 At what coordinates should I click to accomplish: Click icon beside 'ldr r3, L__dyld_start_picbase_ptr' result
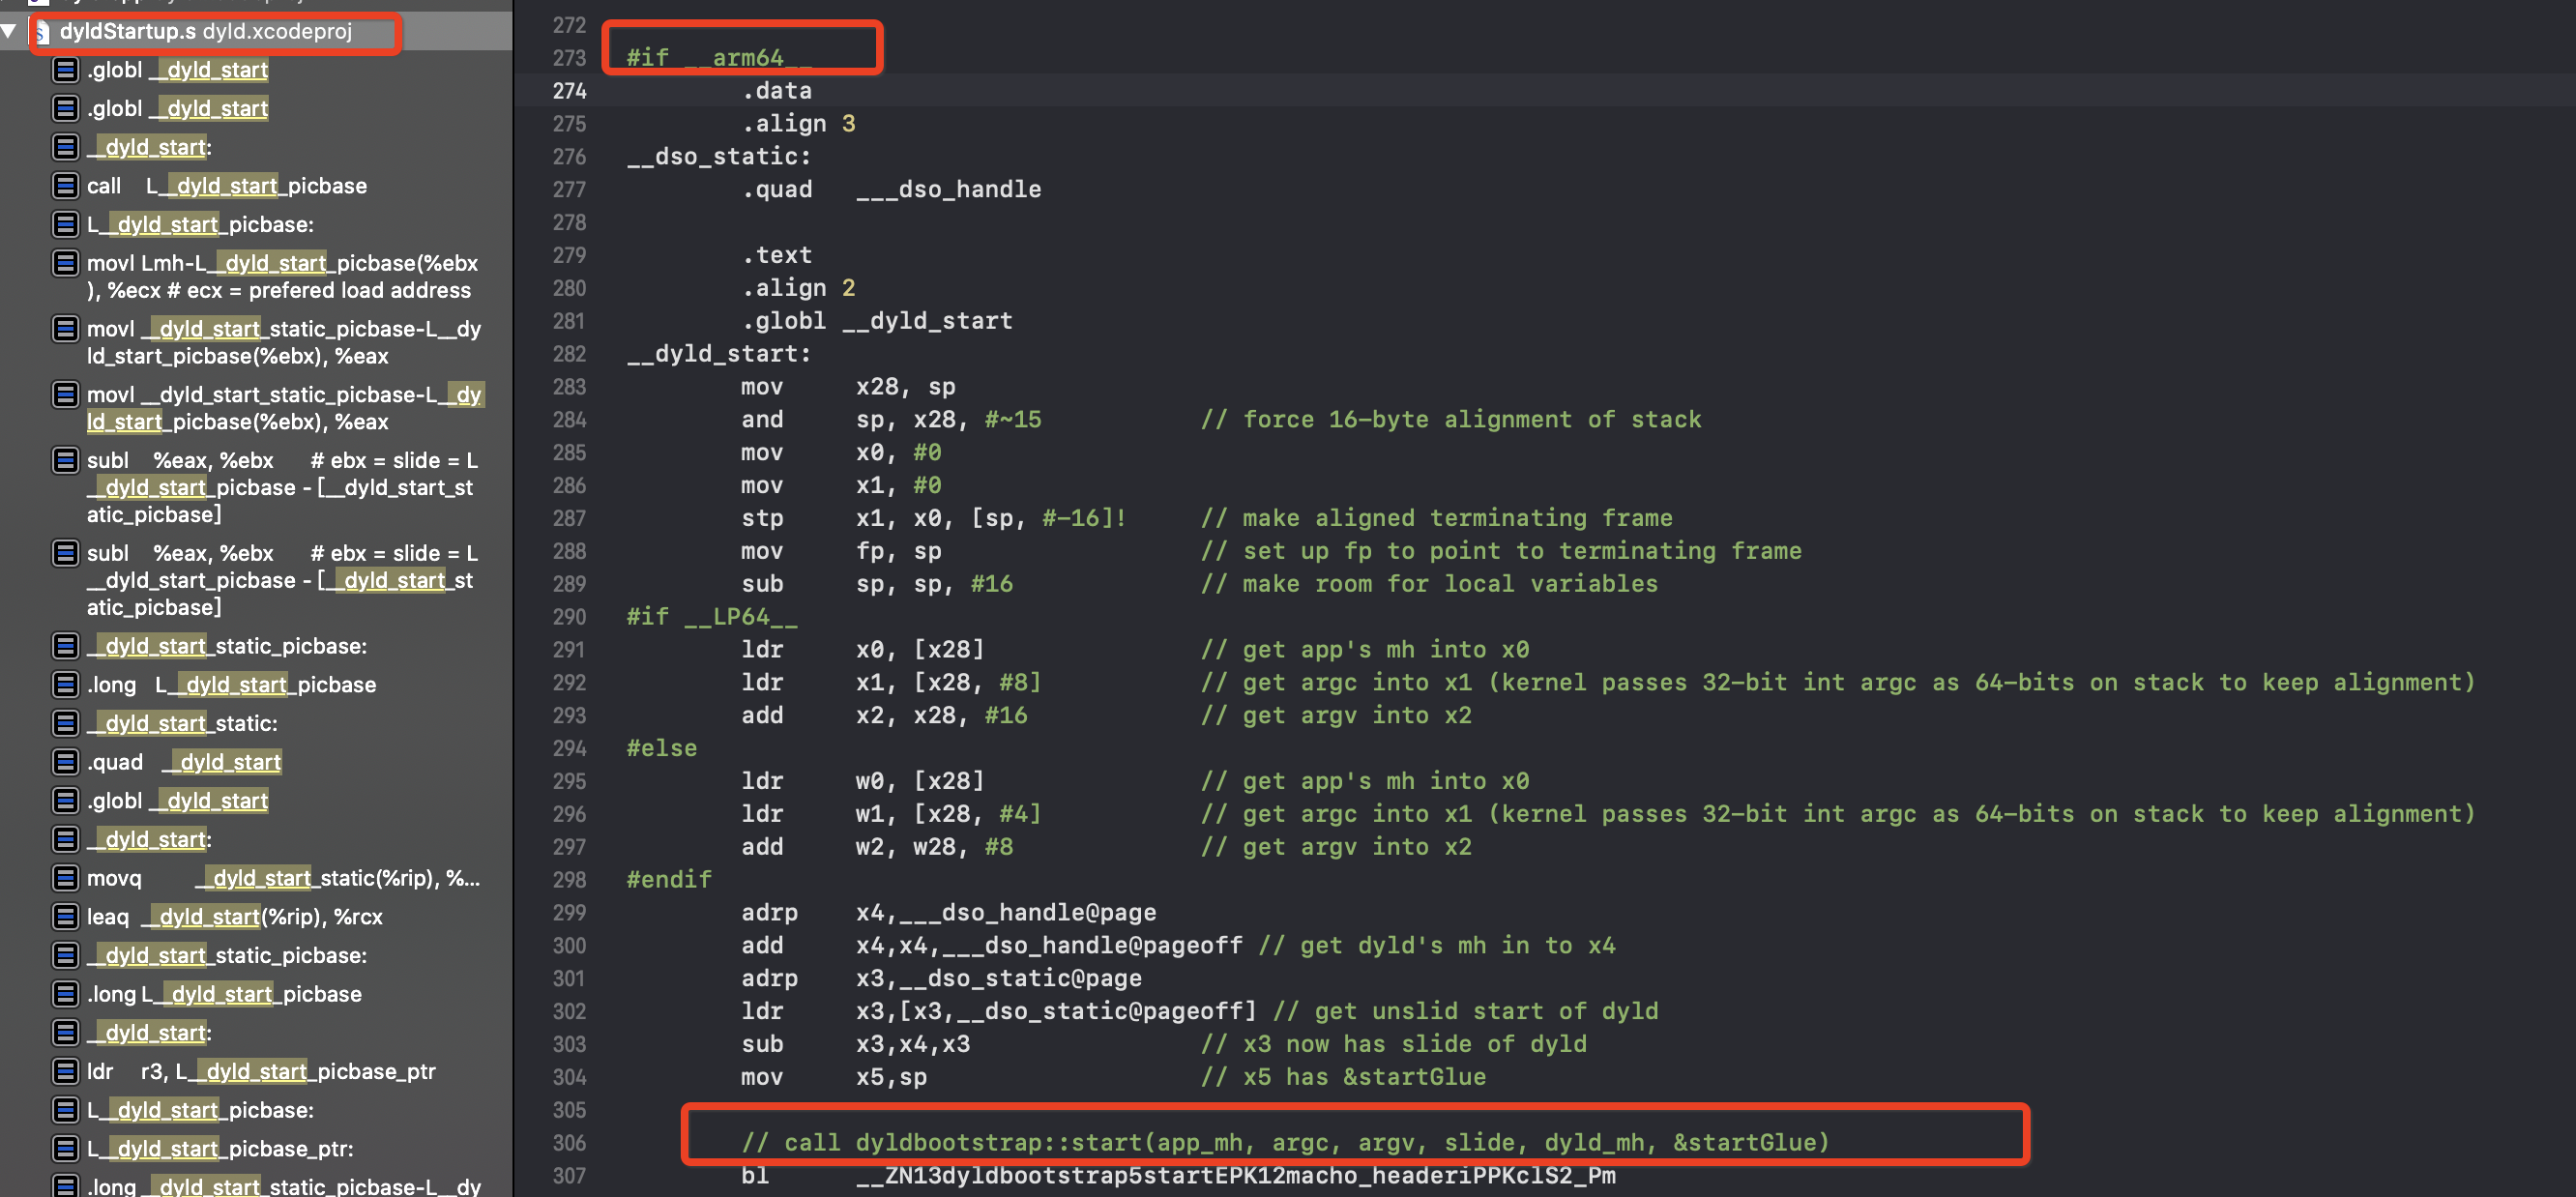tap(65, 1071)
